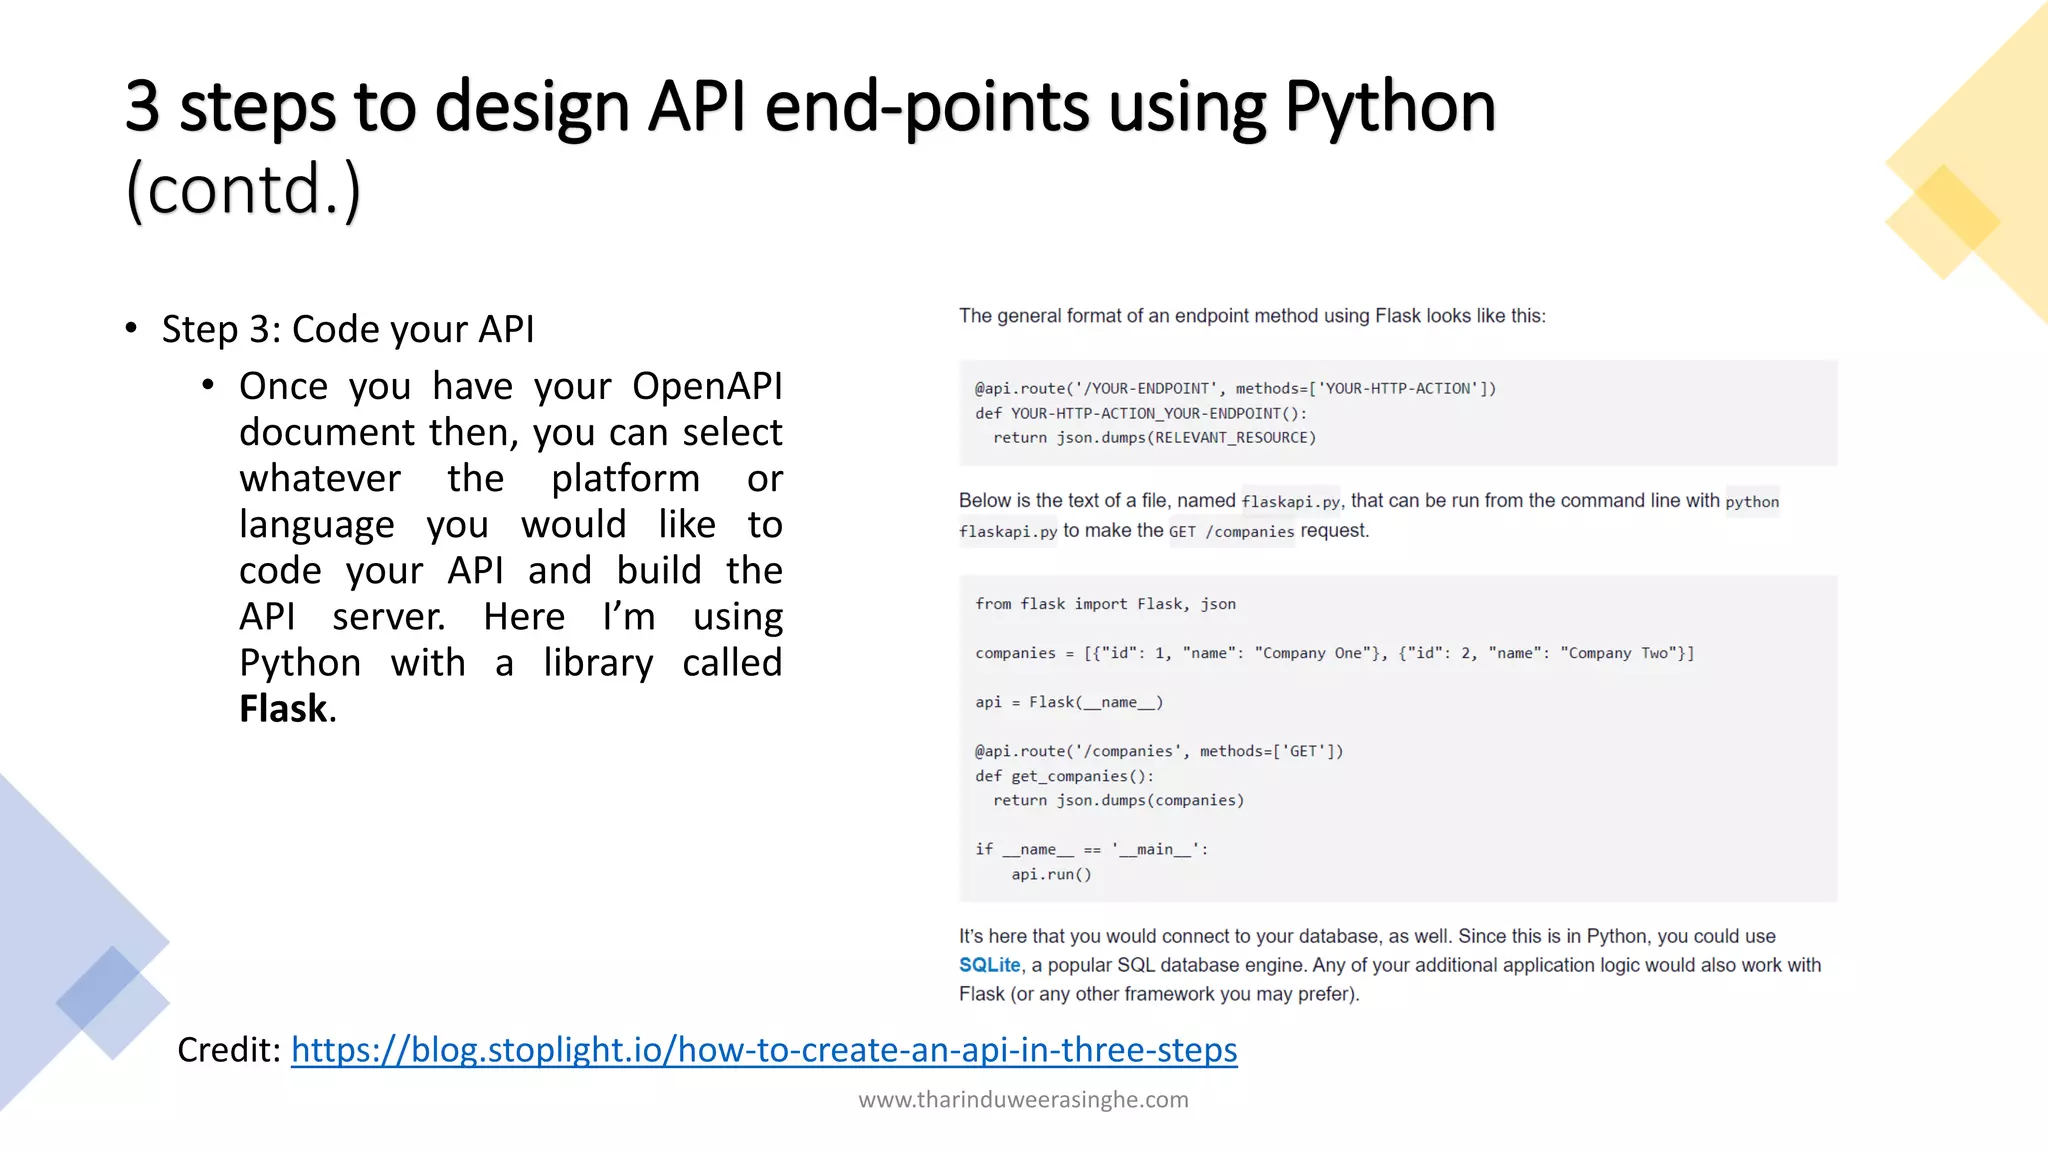Viewport: 2048px width, 1152px height.
Task: Click the 'api.run()' code line
Action: pos(1051,874)
